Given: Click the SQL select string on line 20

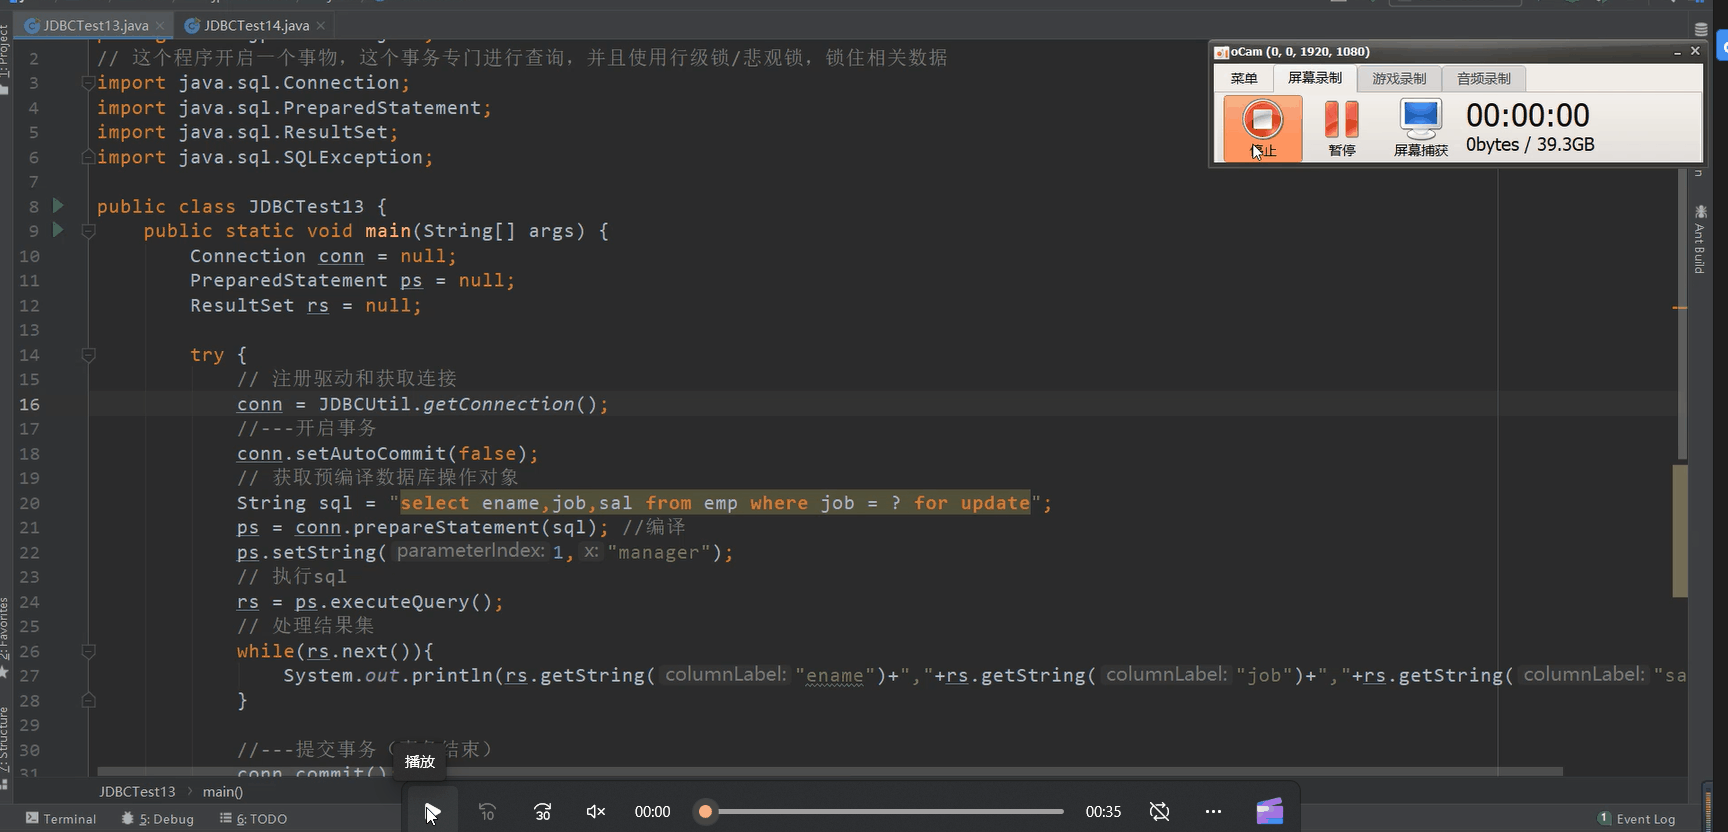Looking at the screenshot, I should coord(715,503).
